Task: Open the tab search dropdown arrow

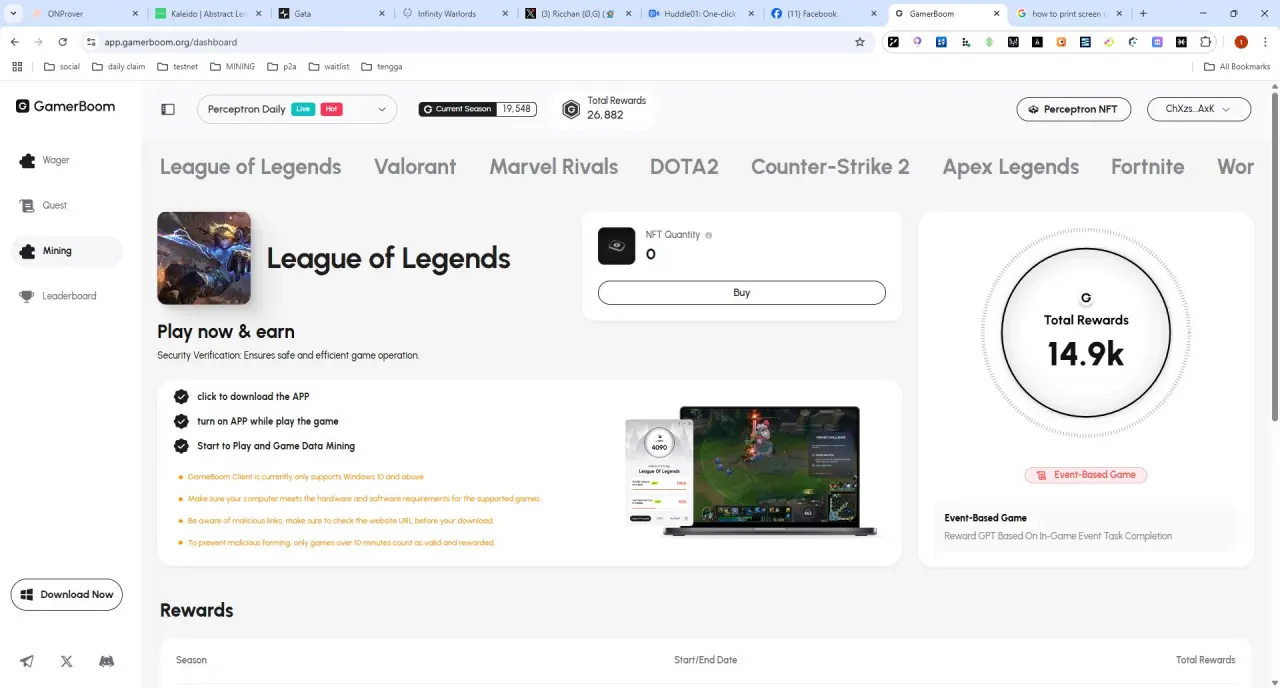Action: coord(13,14)
